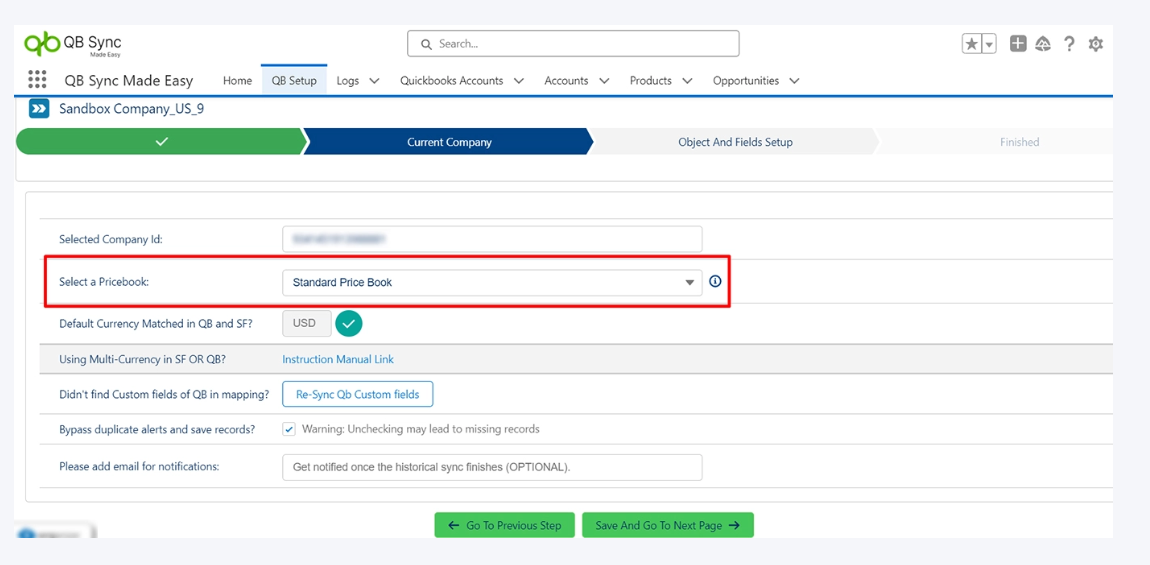Open the global actions plus icon
Viewport: 1150px width, 565px height.
1018,44
